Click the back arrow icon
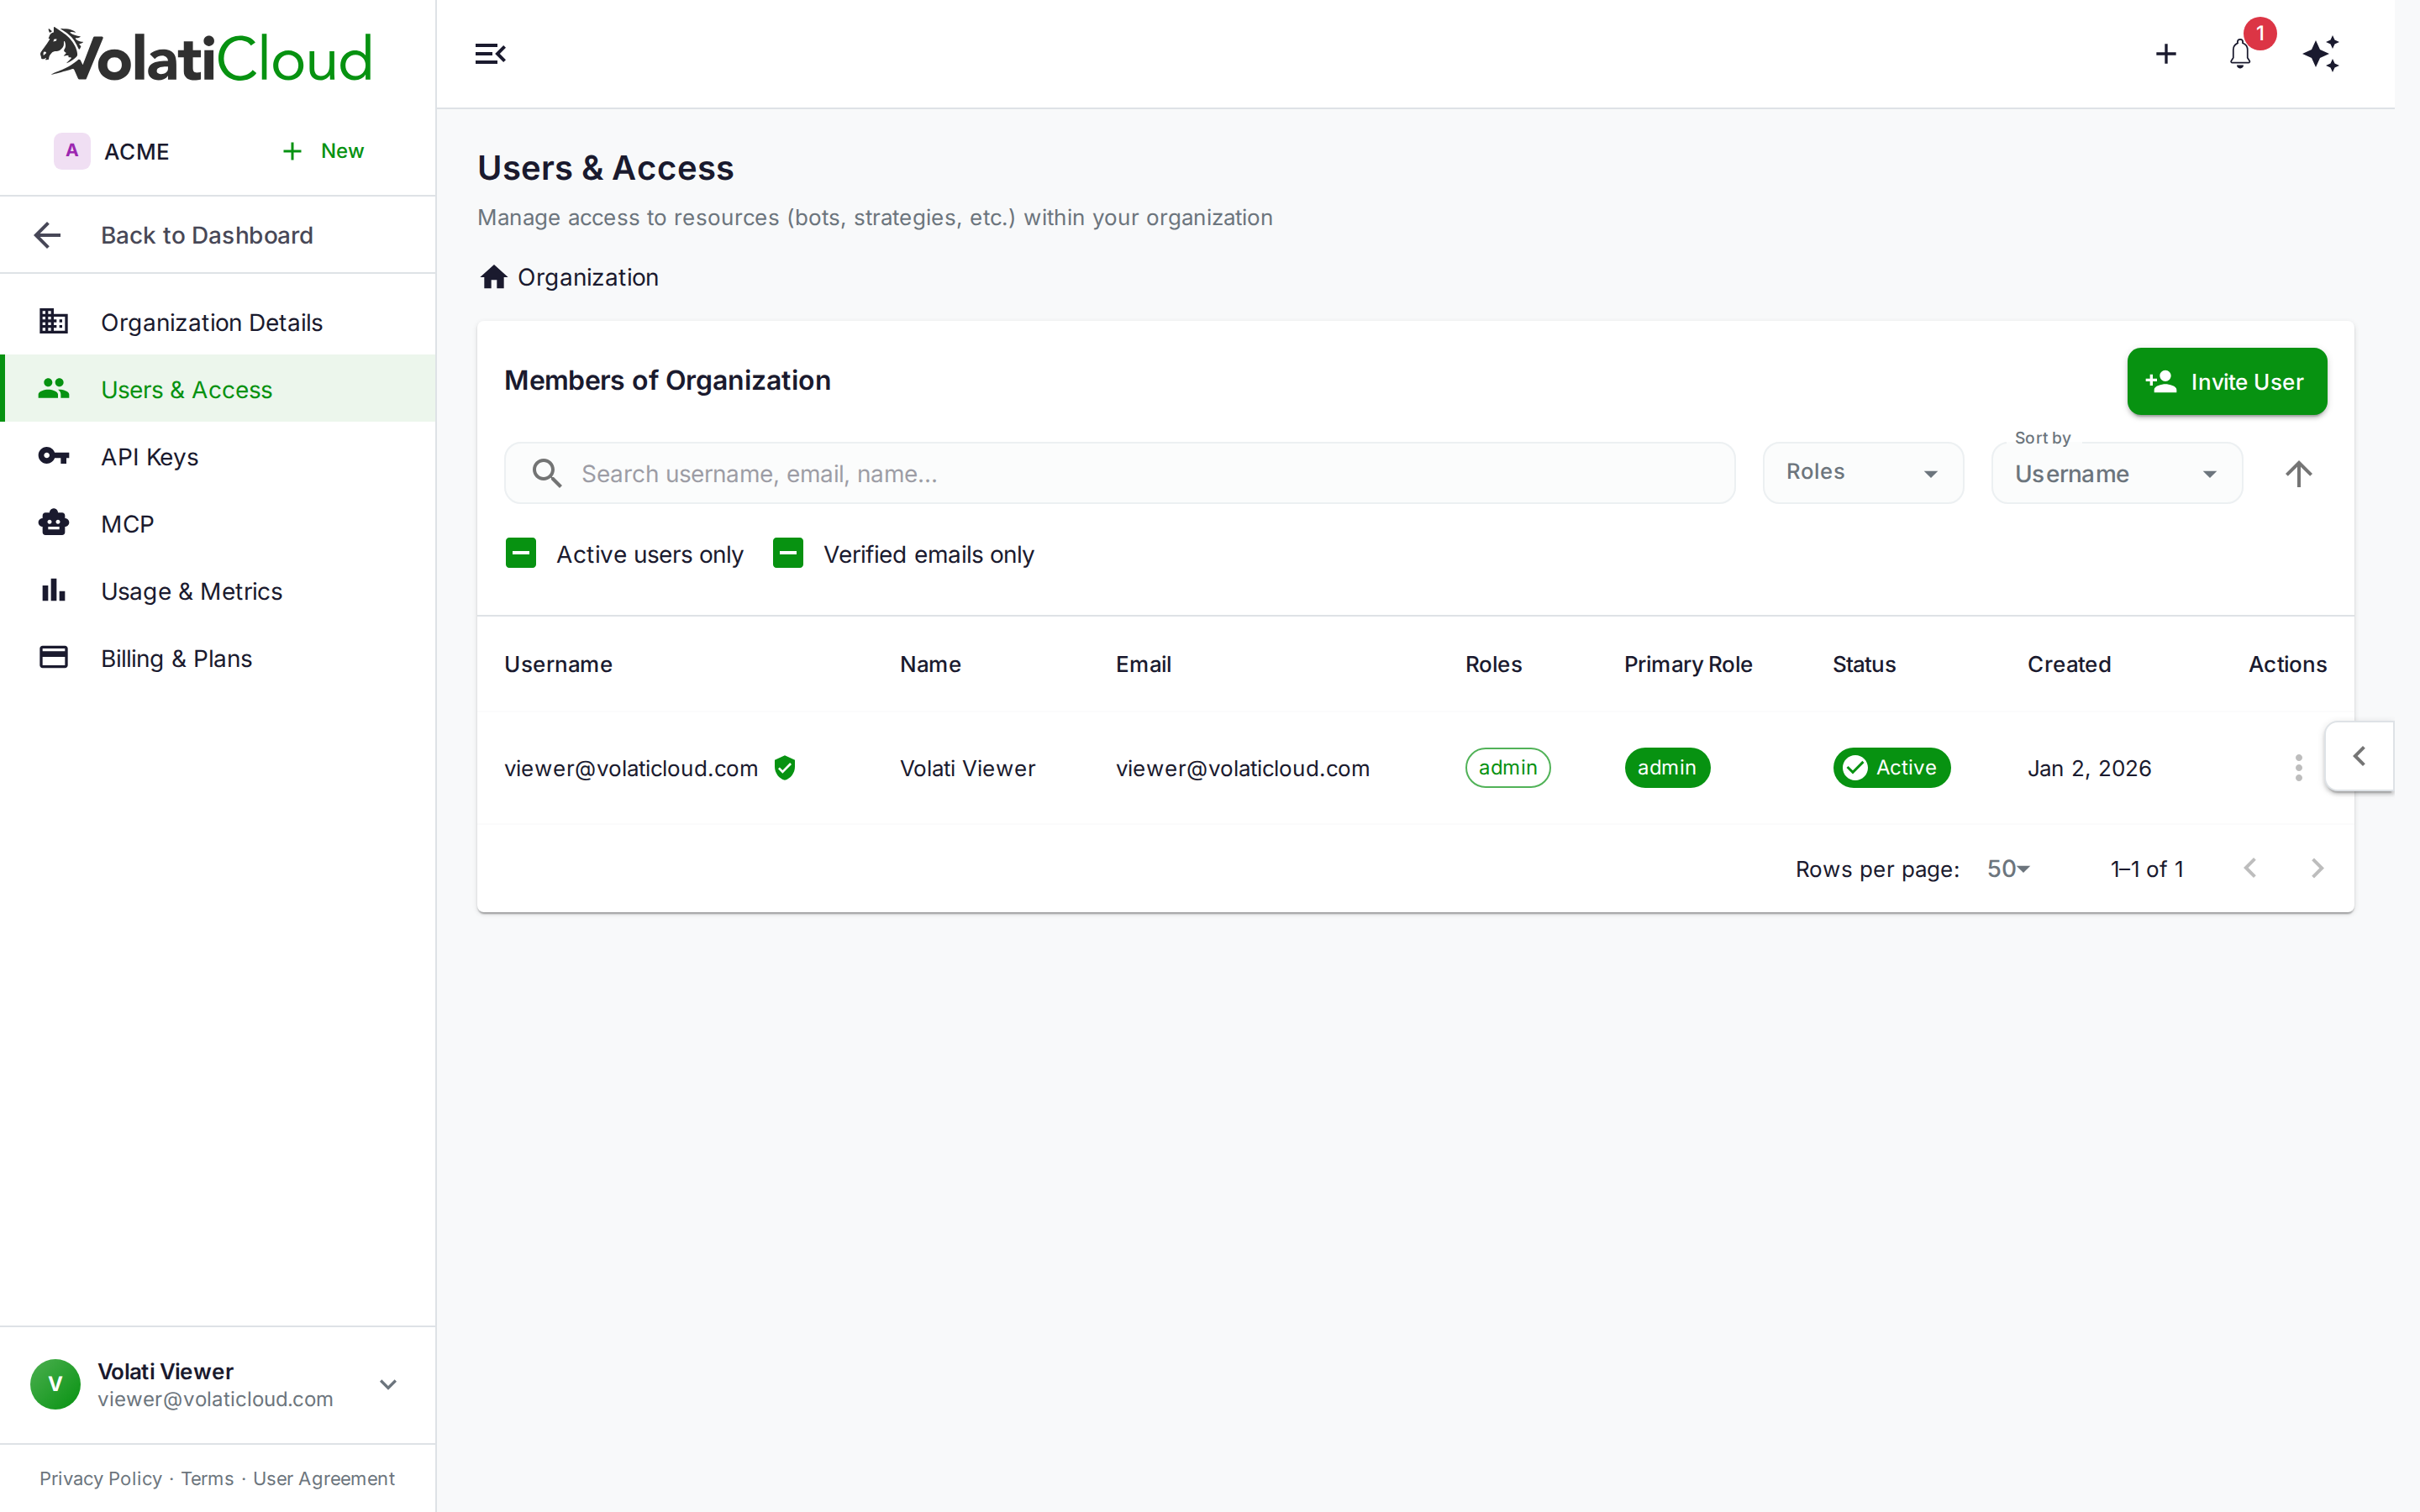Viewport: 2420px width, 1512px height. click(47, 235)
